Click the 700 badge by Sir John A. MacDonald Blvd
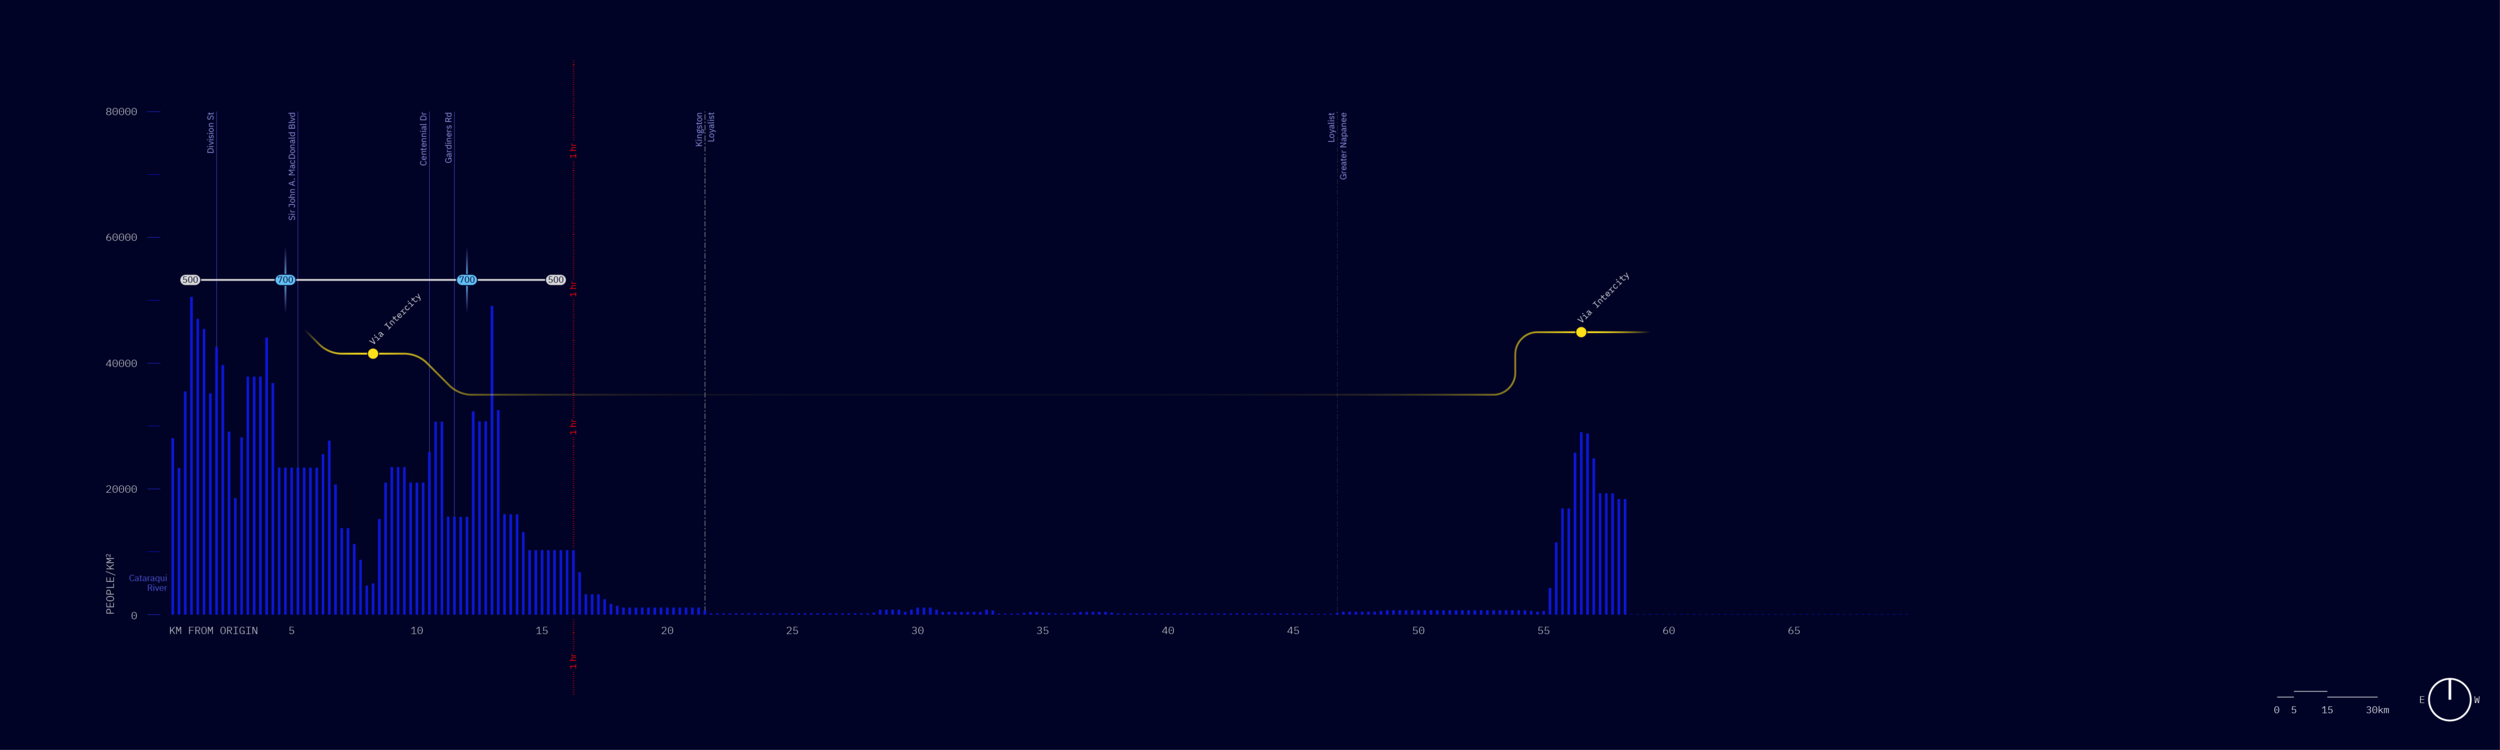Viewport: 2500px width, 750px height. tap(285, 280)
